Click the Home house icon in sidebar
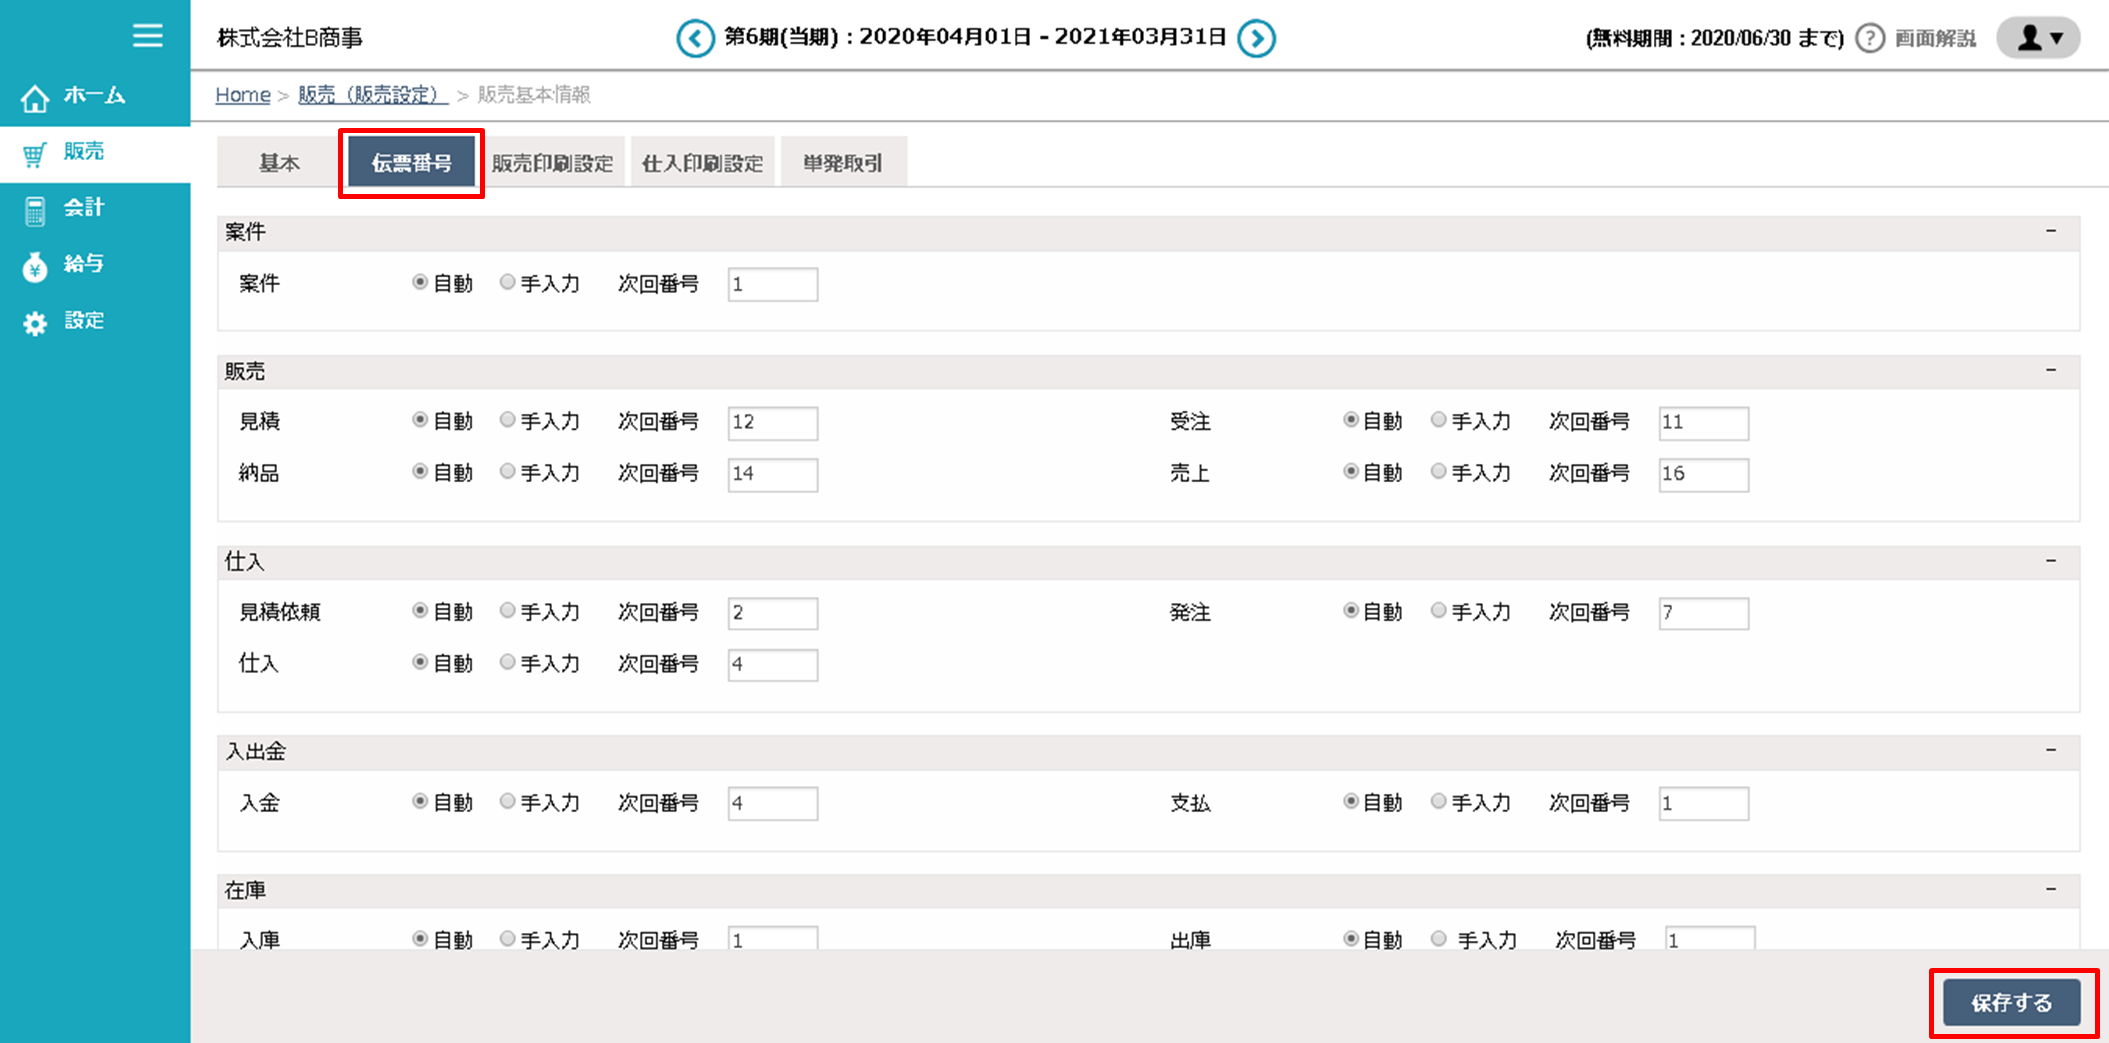 point(35,98)
